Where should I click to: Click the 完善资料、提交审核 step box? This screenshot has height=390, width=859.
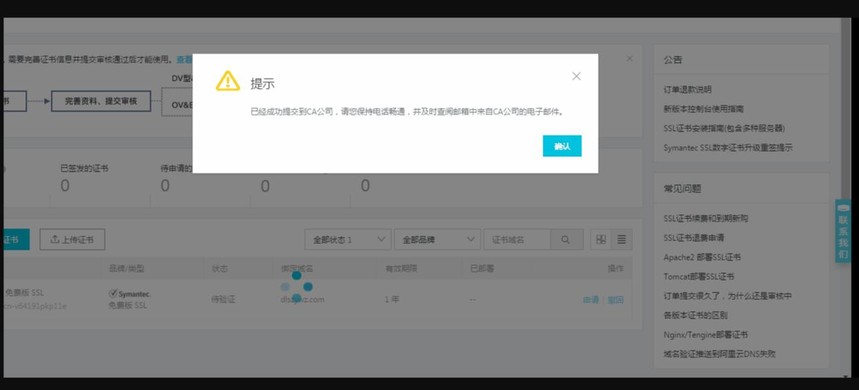pos(101,101)
